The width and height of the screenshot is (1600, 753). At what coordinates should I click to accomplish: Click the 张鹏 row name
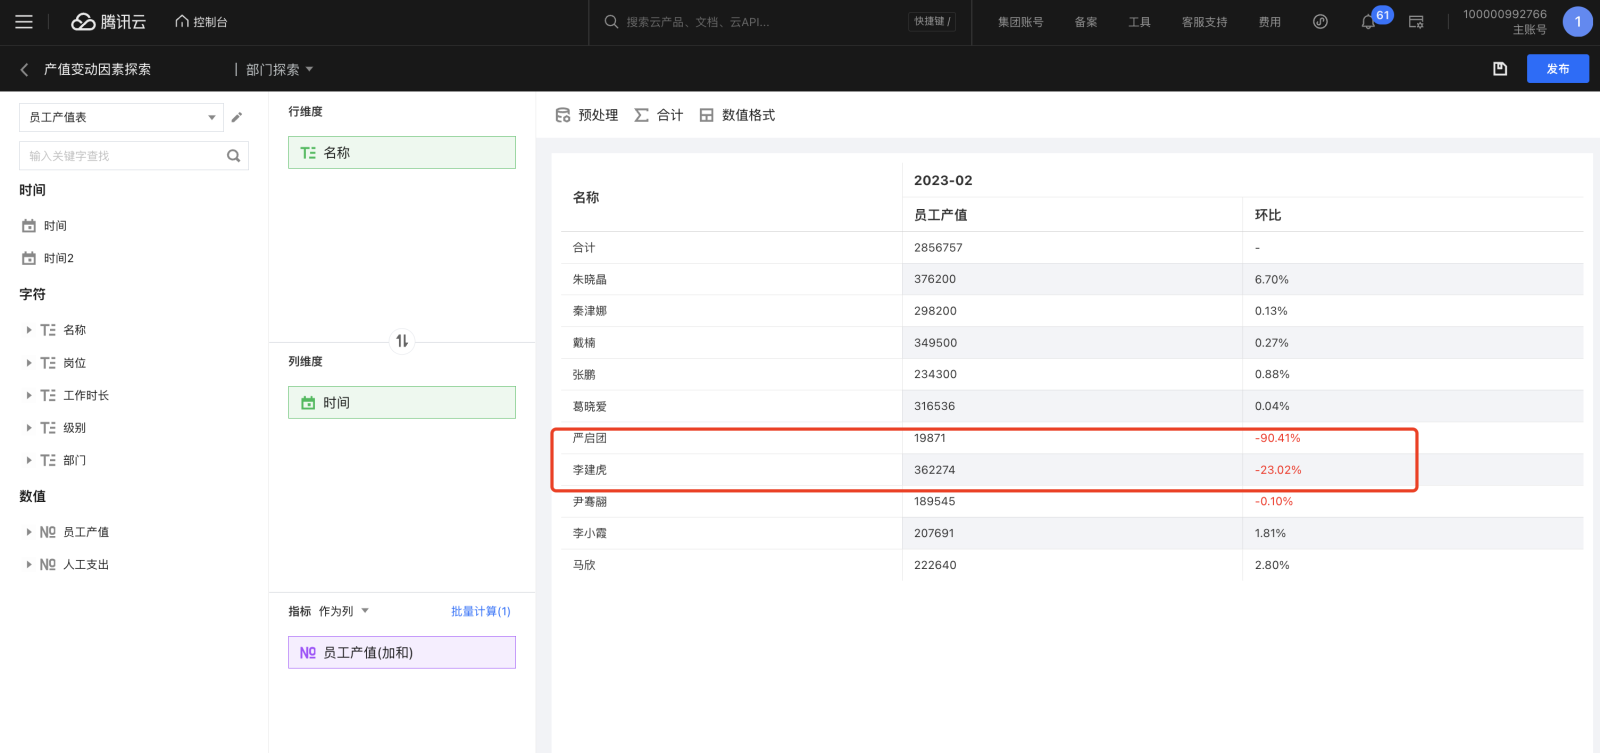584,374
